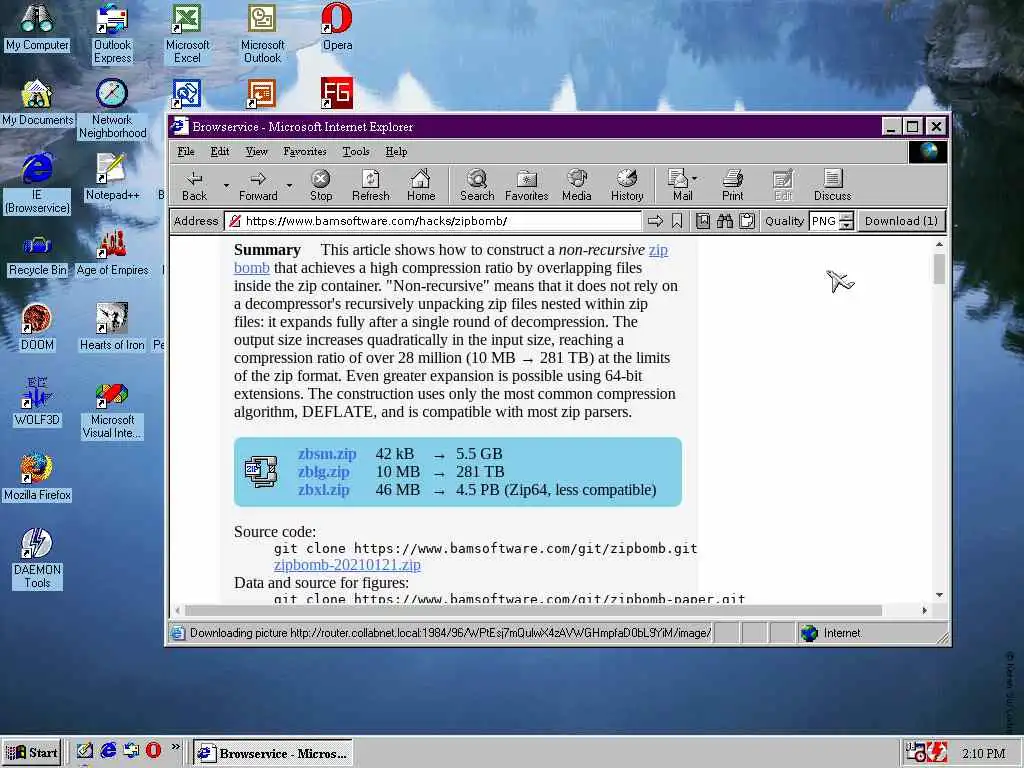This screenshot has height=768, width=1024.
Task: Open the File menu
Action: click(x=186, y=152)
